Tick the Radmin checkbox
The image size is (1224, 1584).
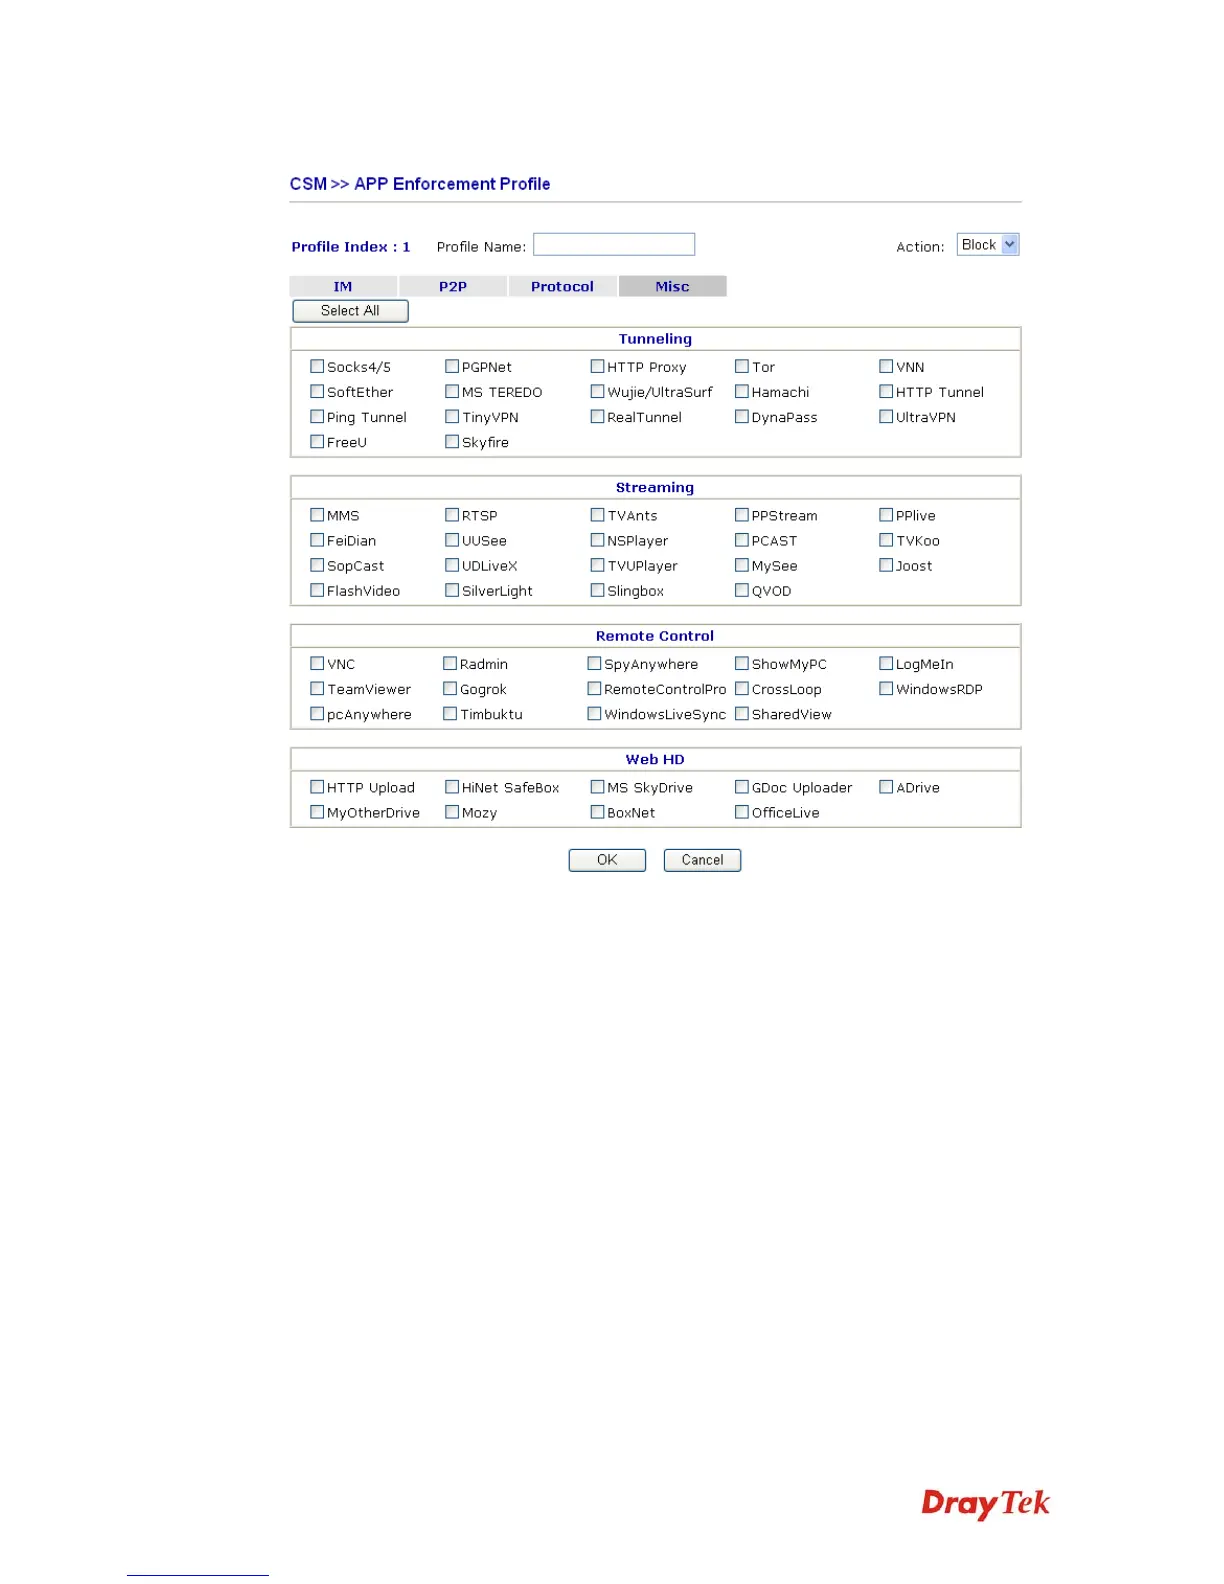click(x=450, y=663)
